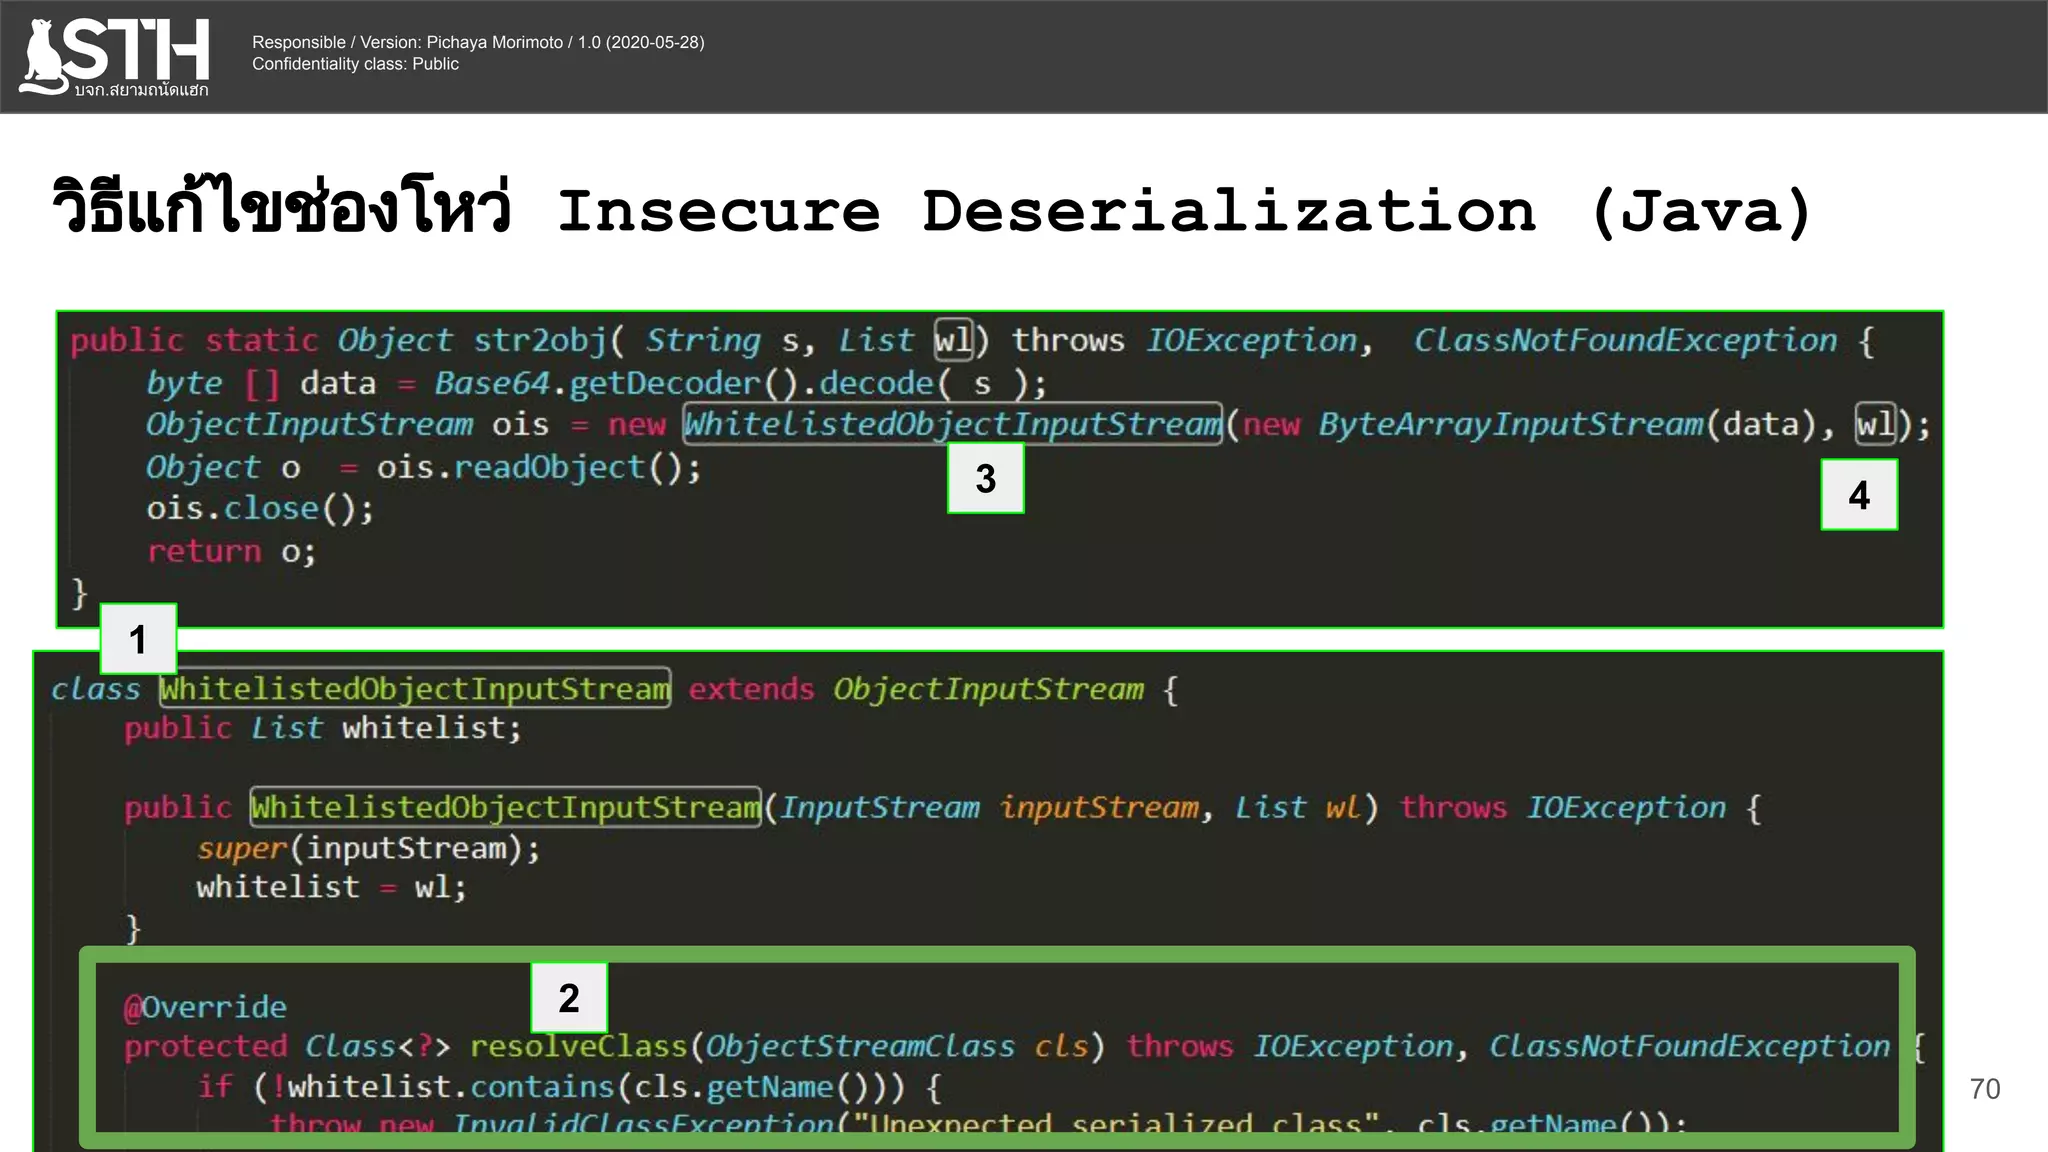Click 'Base64.getDecoder().decode( s );' code

click(x=740, y=384)
